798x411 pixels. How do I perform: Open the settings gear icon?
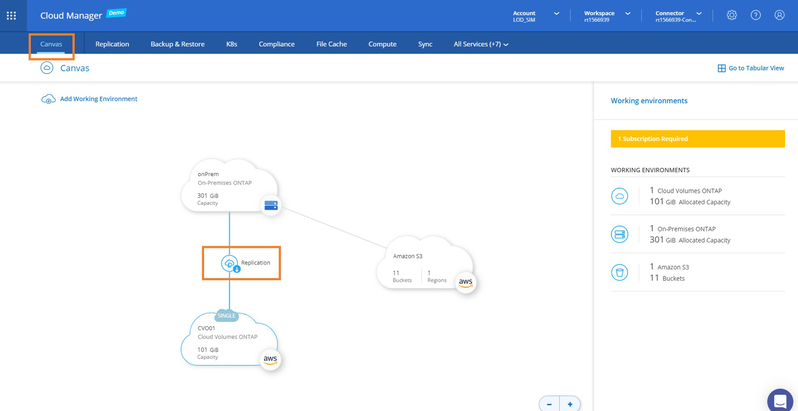click(732, 15)
